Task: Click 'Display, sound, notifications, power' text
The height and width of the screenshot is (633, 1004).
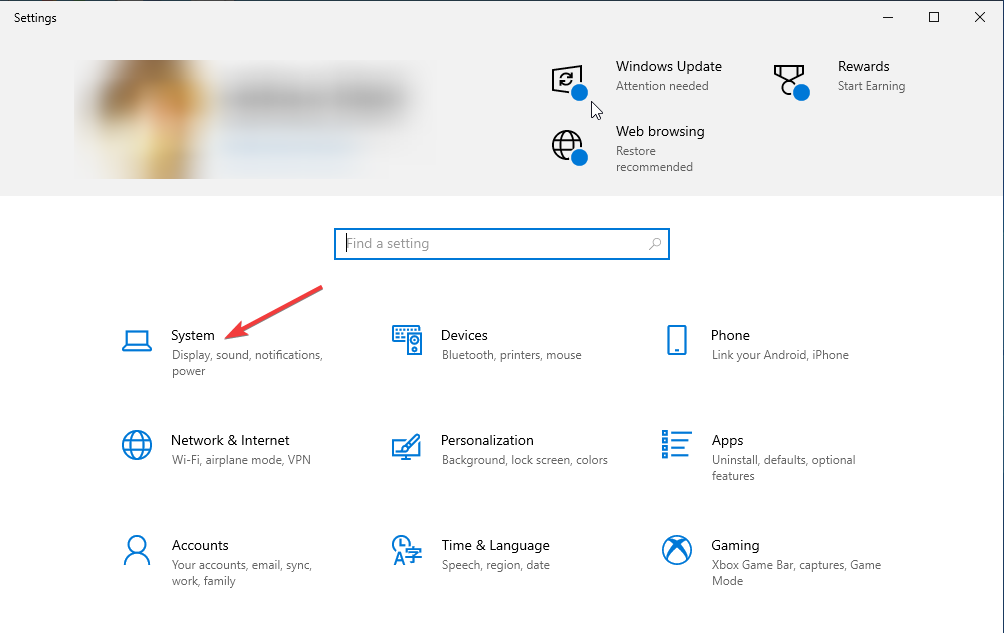Action: [x=247, y=363]
